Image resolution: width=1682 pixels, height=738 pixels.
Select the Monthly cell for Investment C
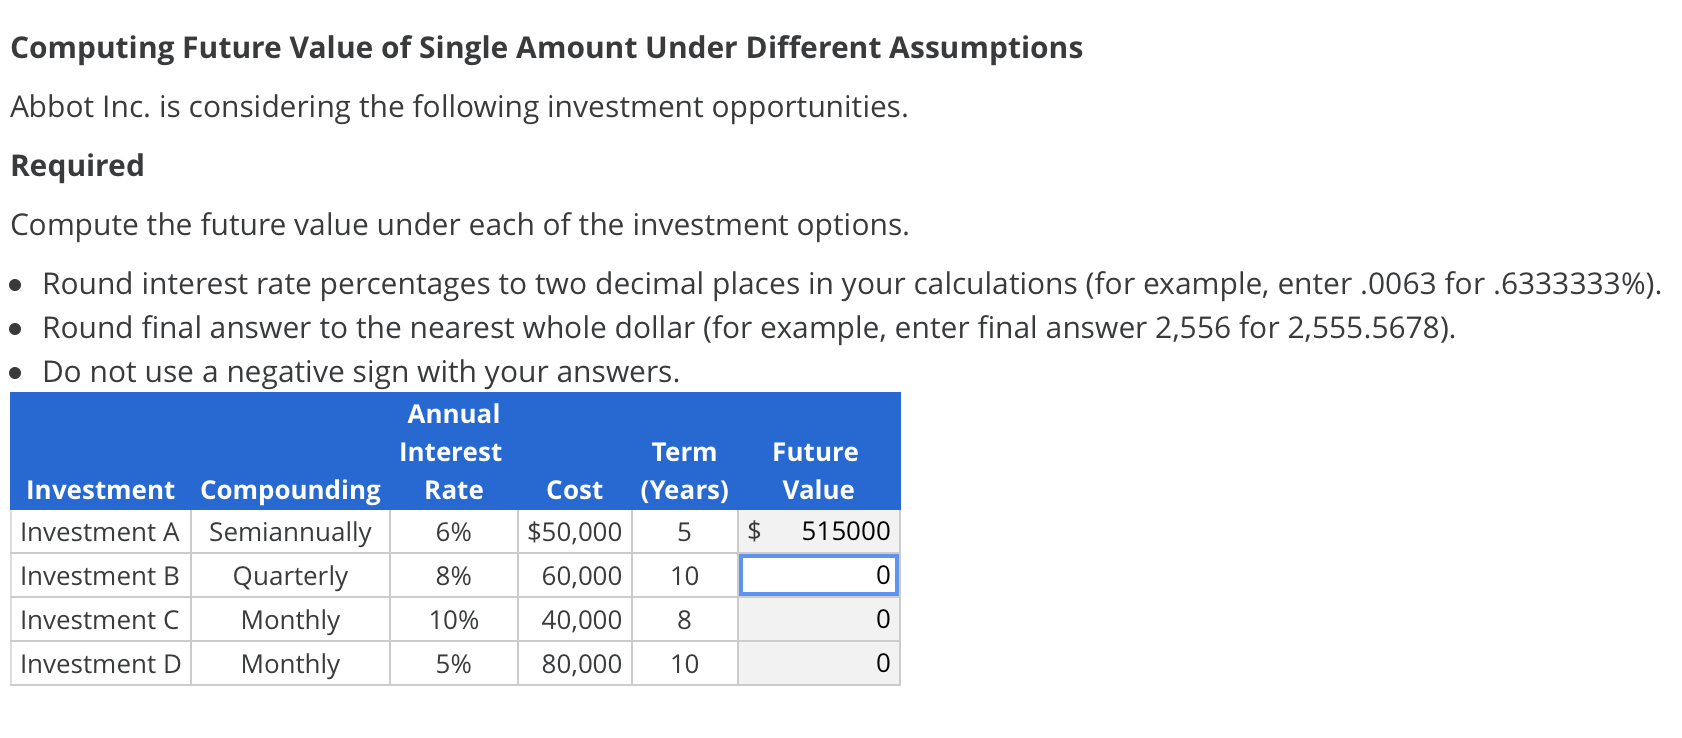(x=289, y=619)
